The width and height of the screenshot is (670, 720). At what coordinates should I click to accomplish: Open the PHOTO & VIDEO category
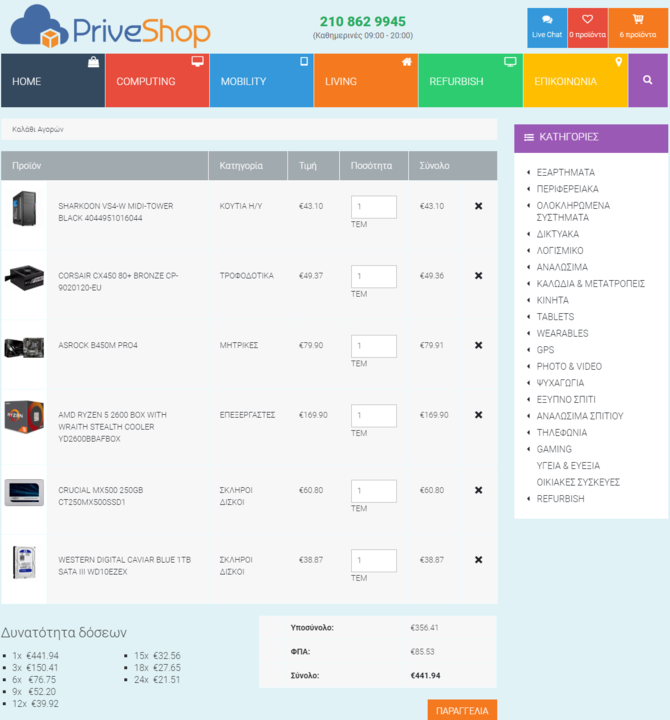point(569,366)
